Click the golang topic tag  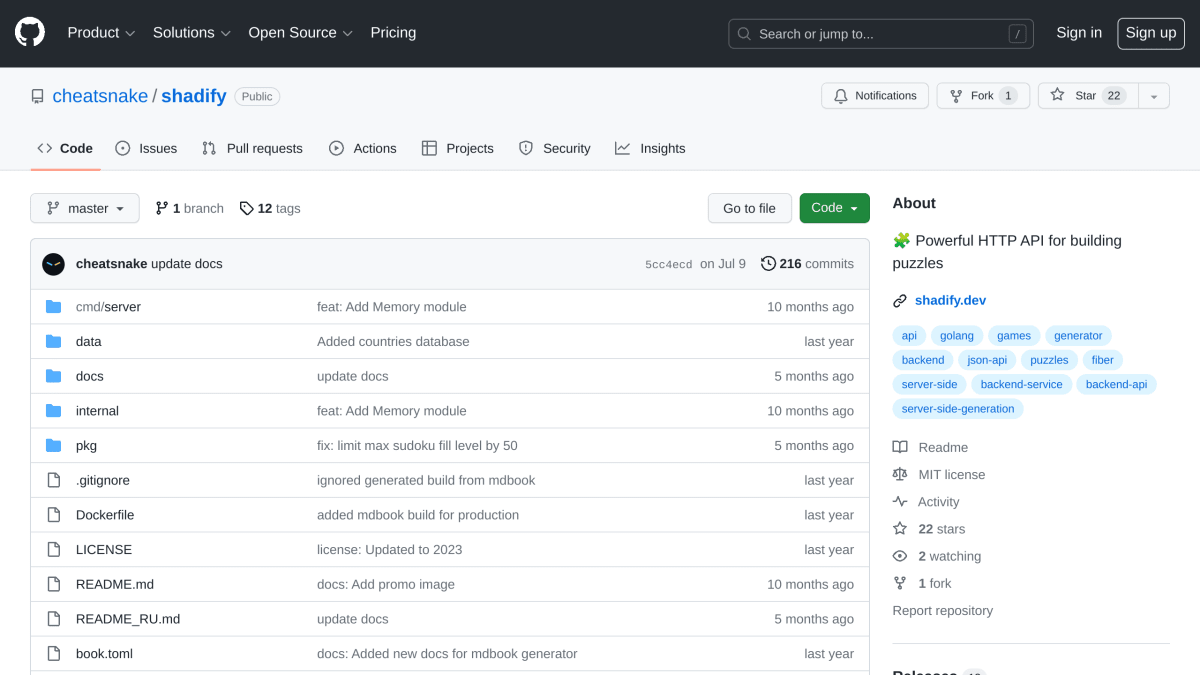click(x=957, y=336)
